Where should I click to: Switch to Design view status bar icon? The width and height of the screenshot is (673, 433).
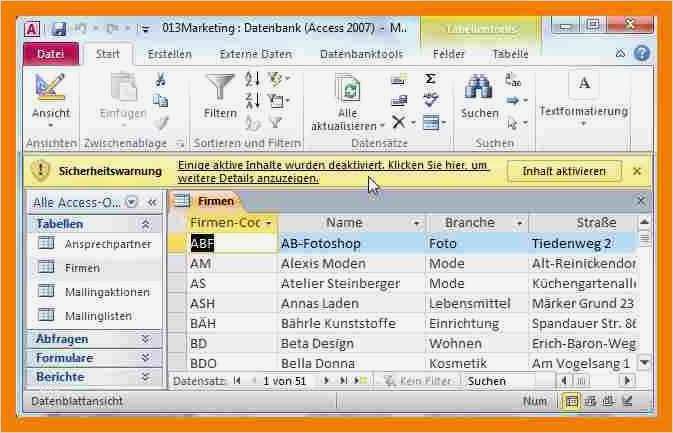[x=627, y=402]
